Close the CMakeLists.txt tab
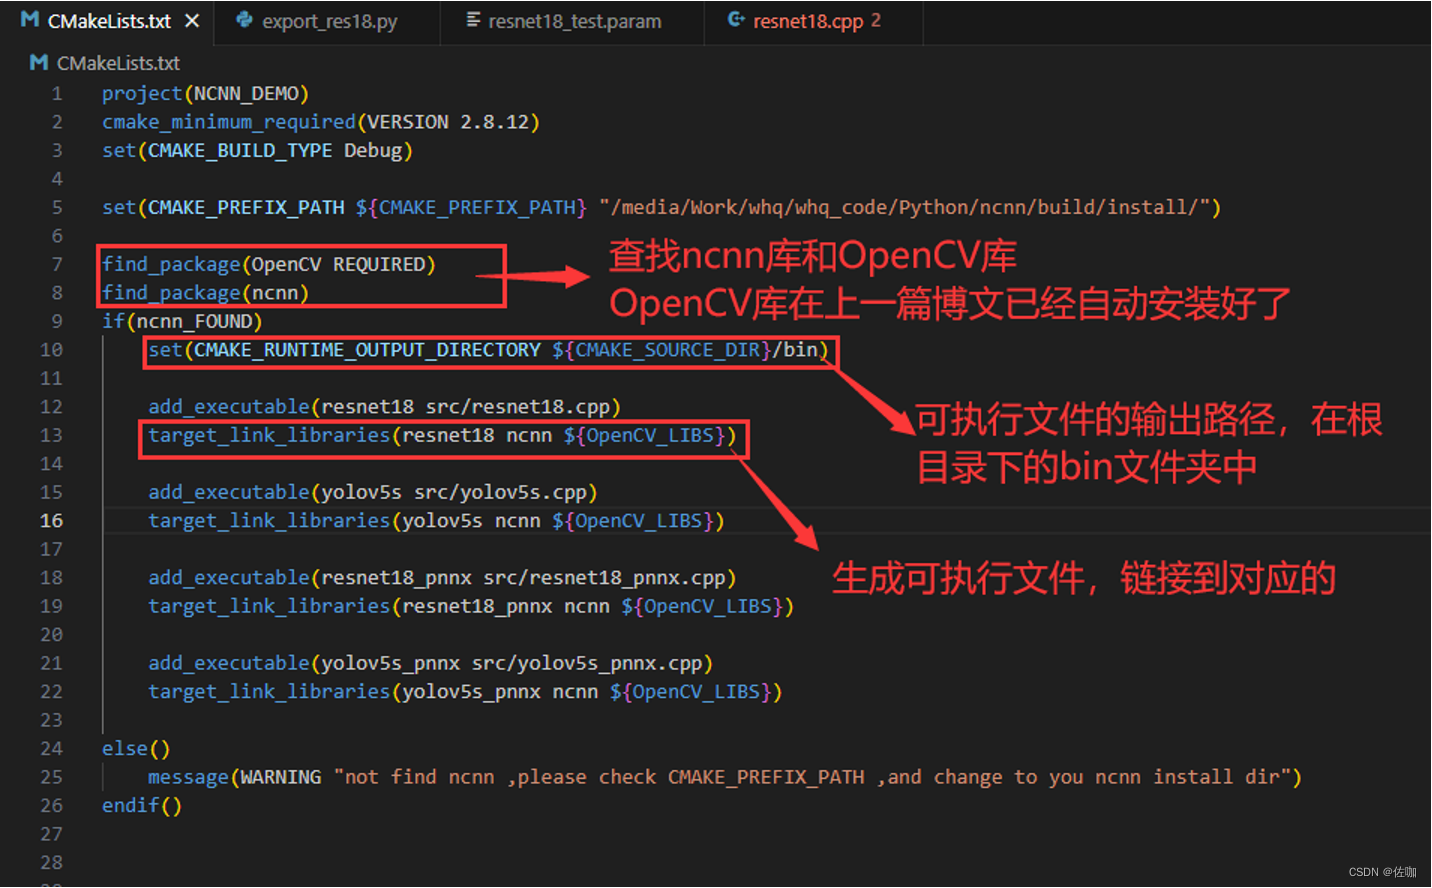Screen dimensions: 1432x888 pos(192,21)
